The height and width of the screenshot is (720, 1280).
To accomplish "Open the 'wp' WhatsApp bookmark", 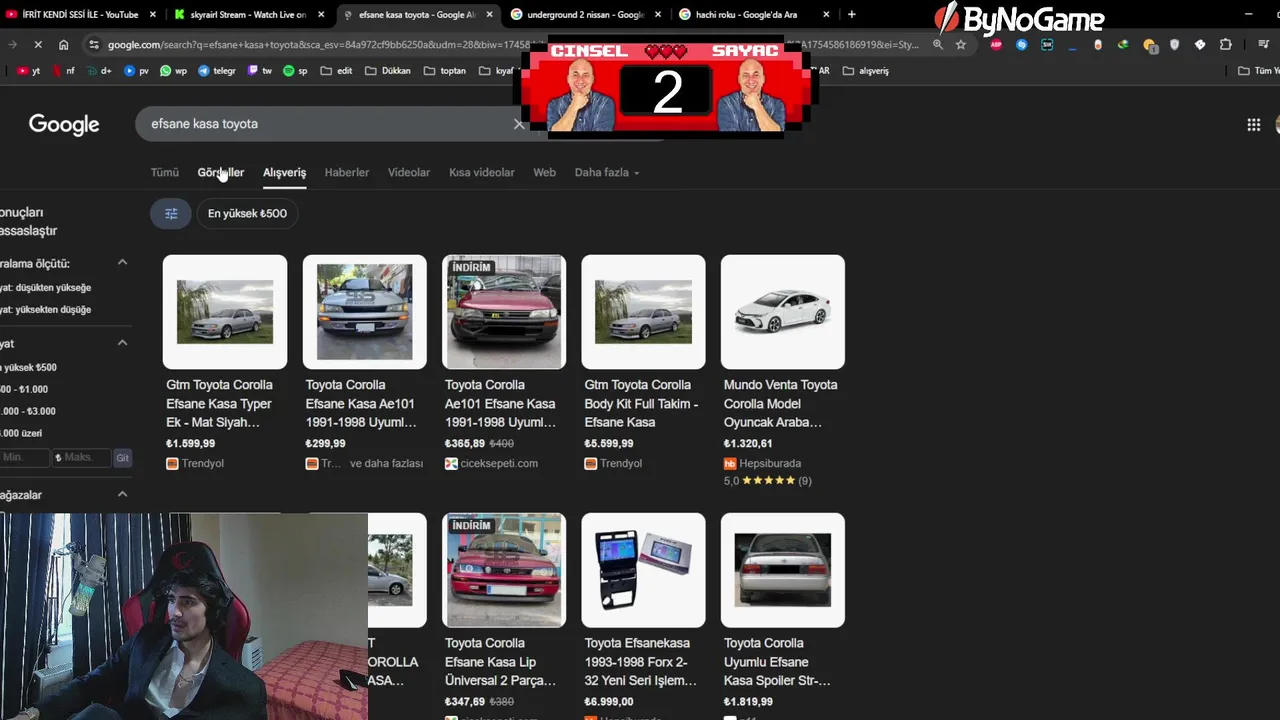I will point(173,71).
